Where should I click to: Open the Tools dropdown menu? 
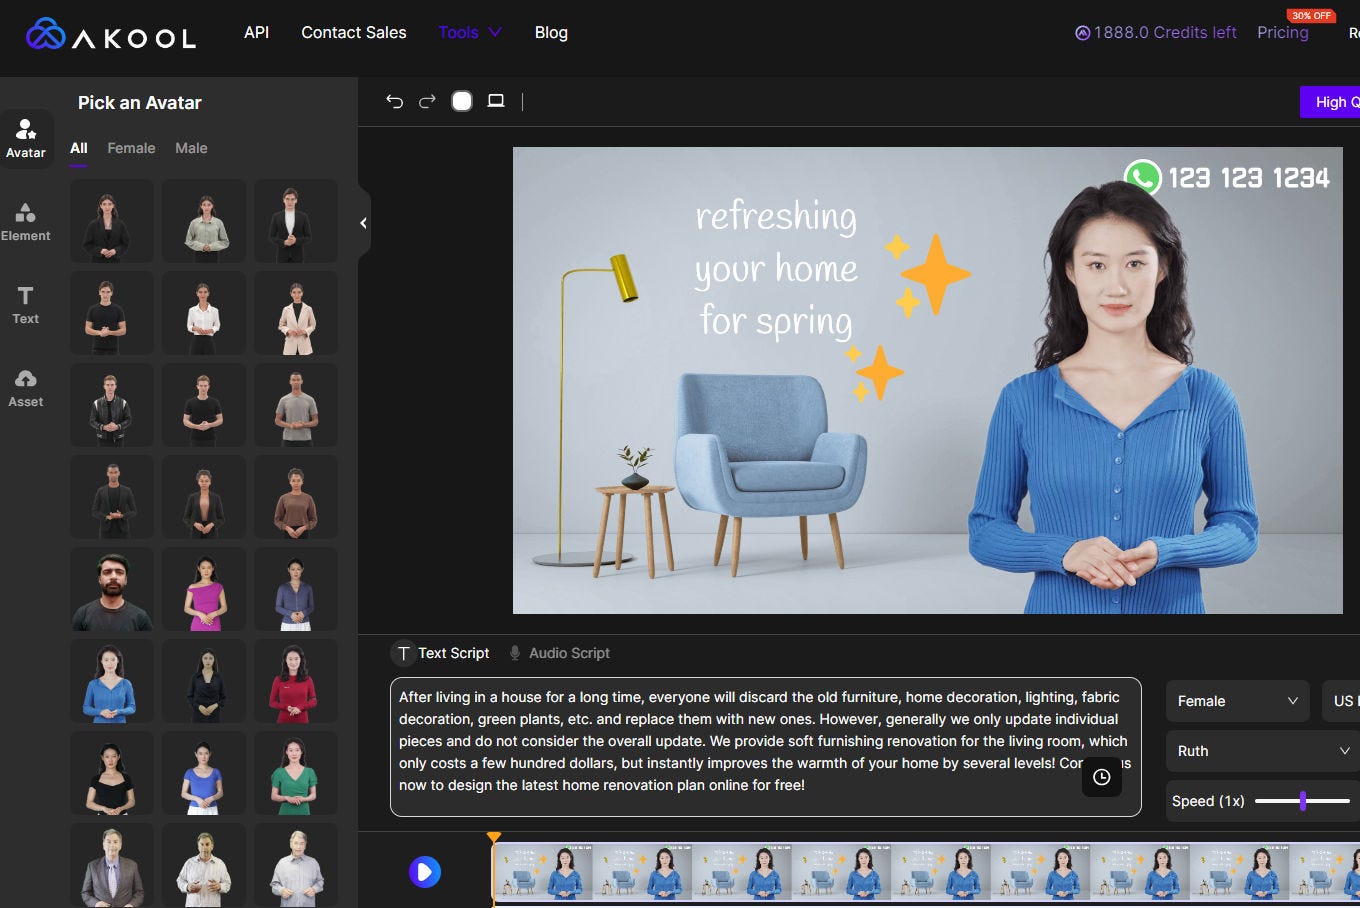[470, 32]
